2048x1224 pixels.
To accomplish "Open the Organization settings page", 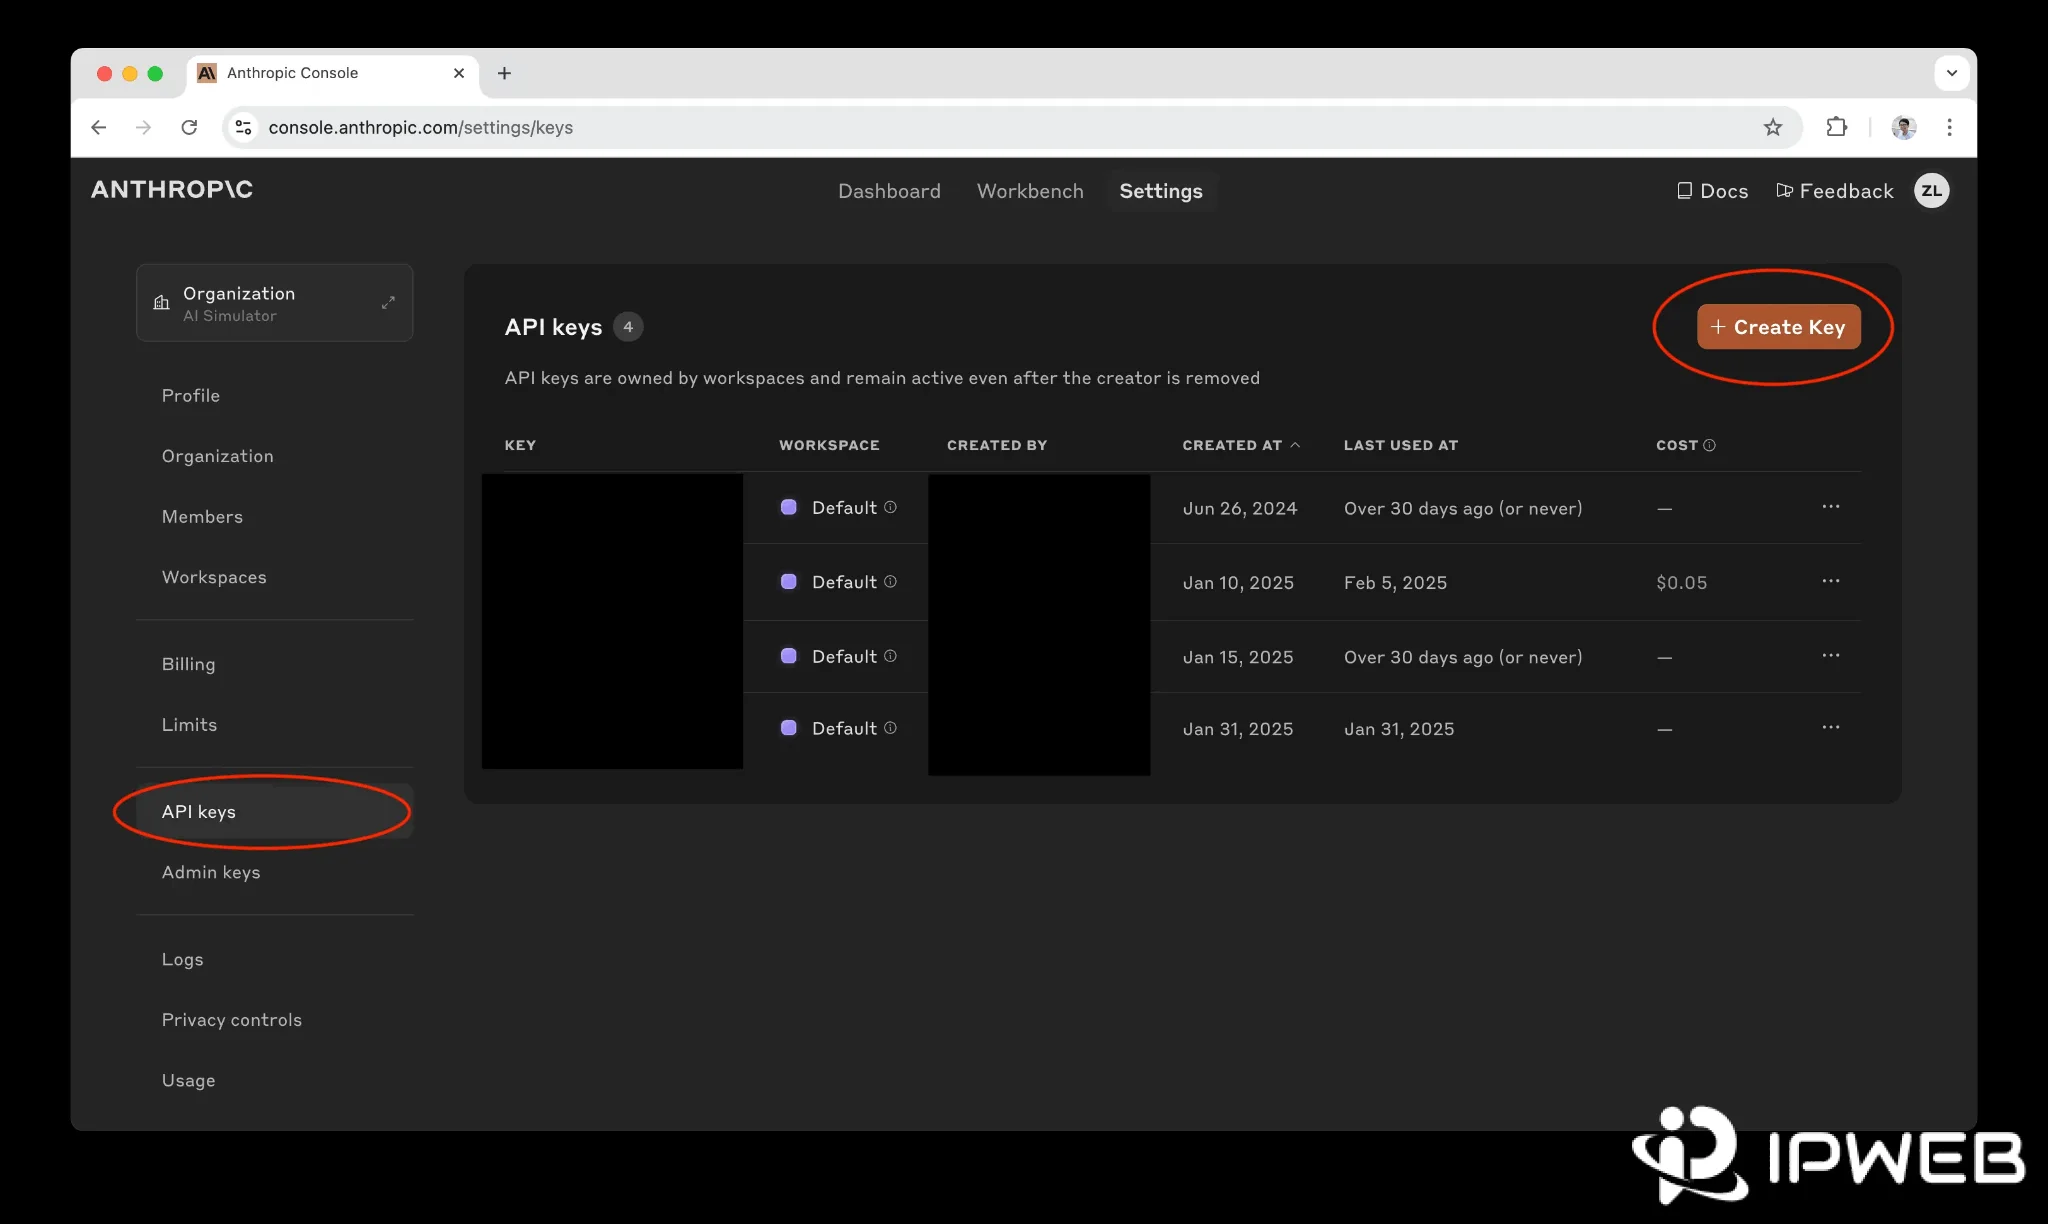I will pyautogui.click(x=218, y=456).
